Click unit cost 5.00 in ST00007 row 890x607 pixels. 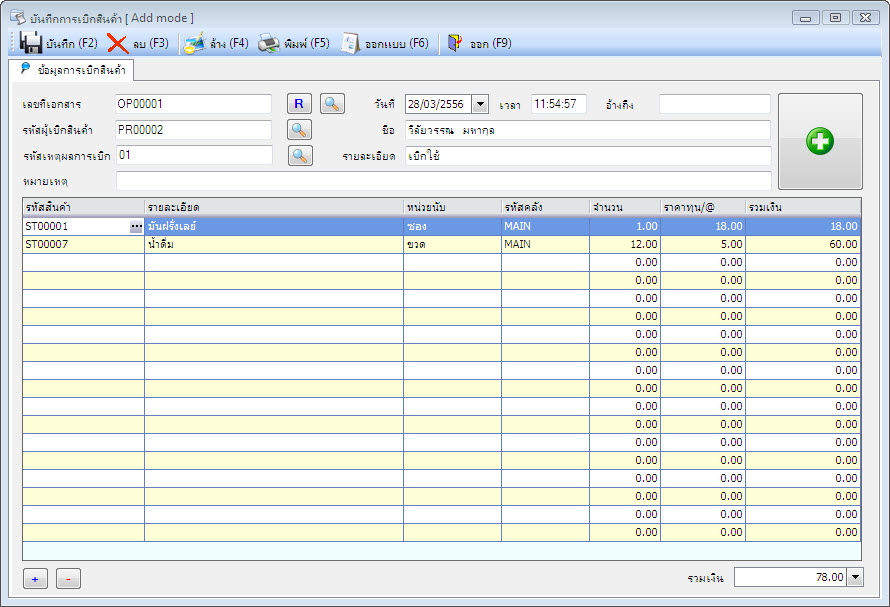click(703, 244)
